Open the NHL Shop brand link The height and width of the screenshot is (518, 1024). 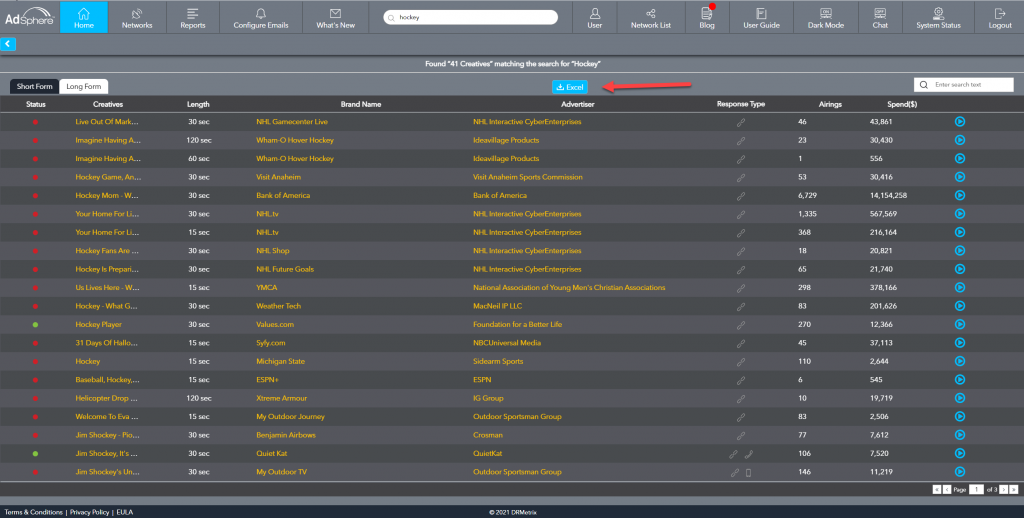[272, 250]
